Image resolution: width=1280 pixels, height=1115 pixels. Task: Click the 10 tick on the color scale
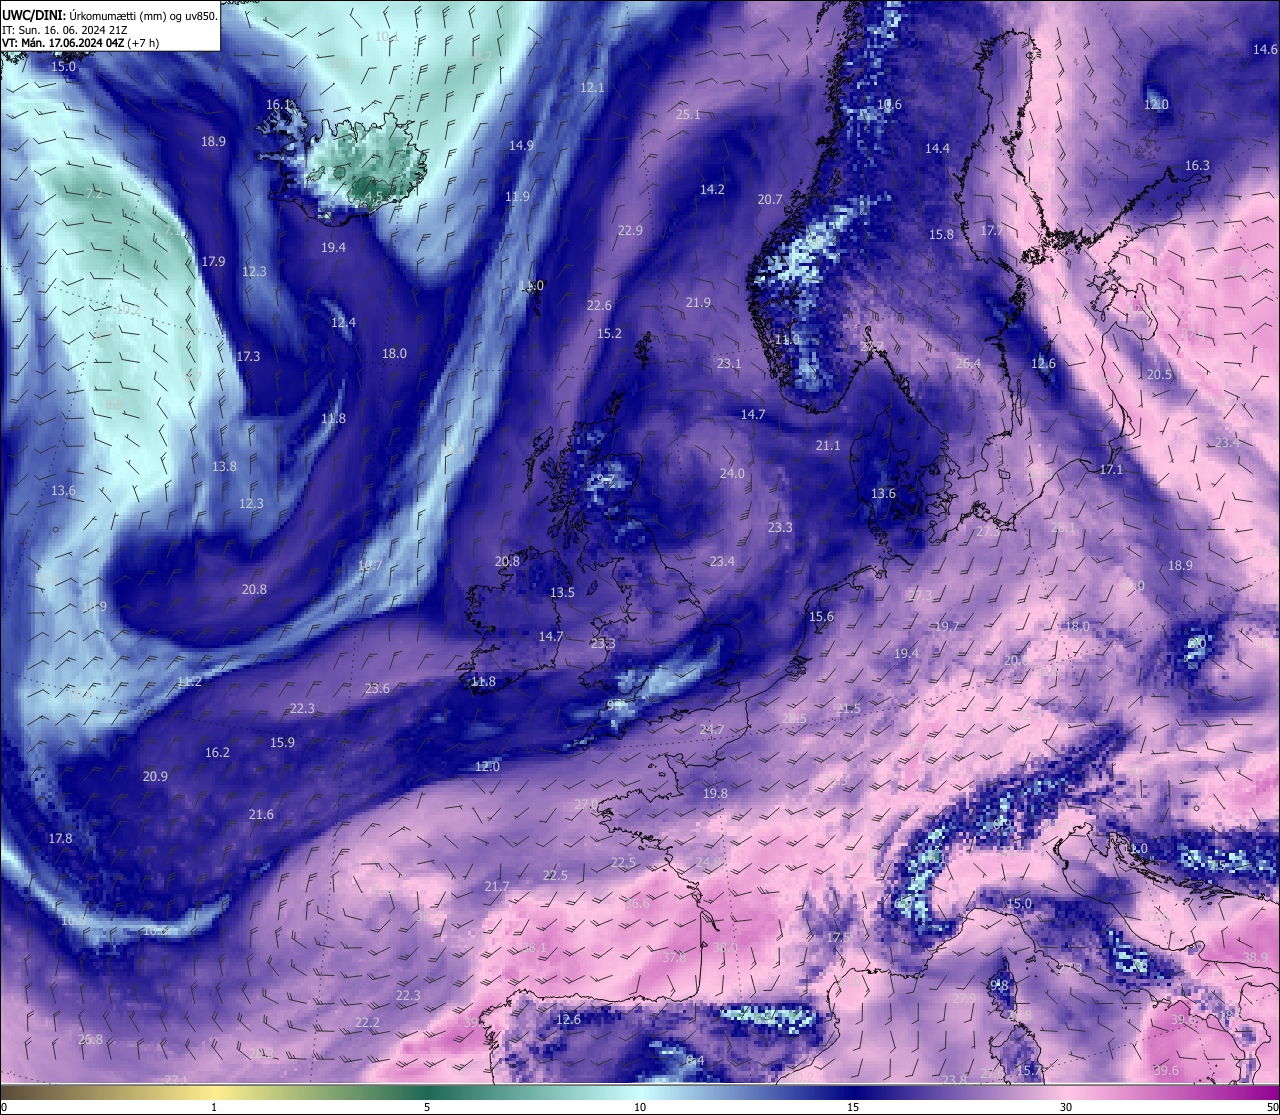tap(640, 1107)
